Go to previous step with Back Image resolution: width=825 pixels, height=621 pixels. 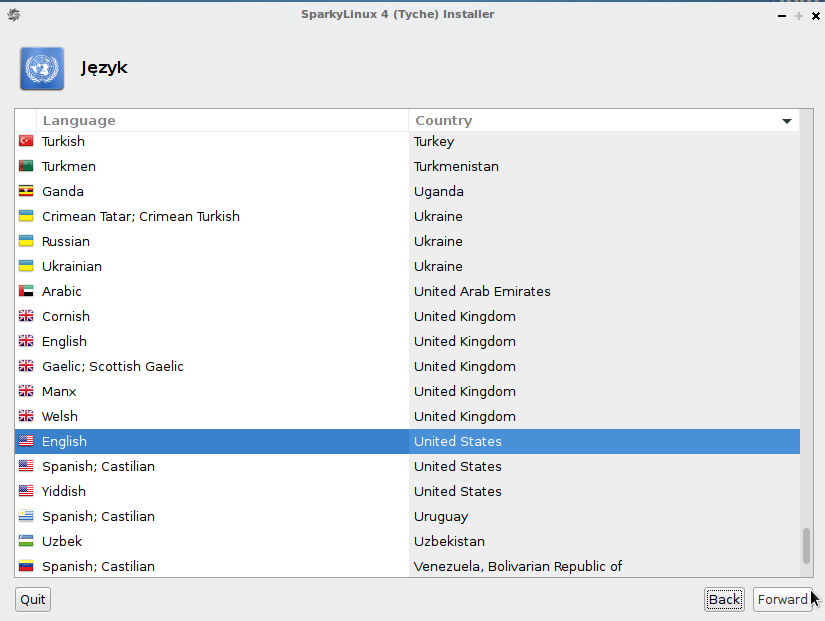(724, 599)
